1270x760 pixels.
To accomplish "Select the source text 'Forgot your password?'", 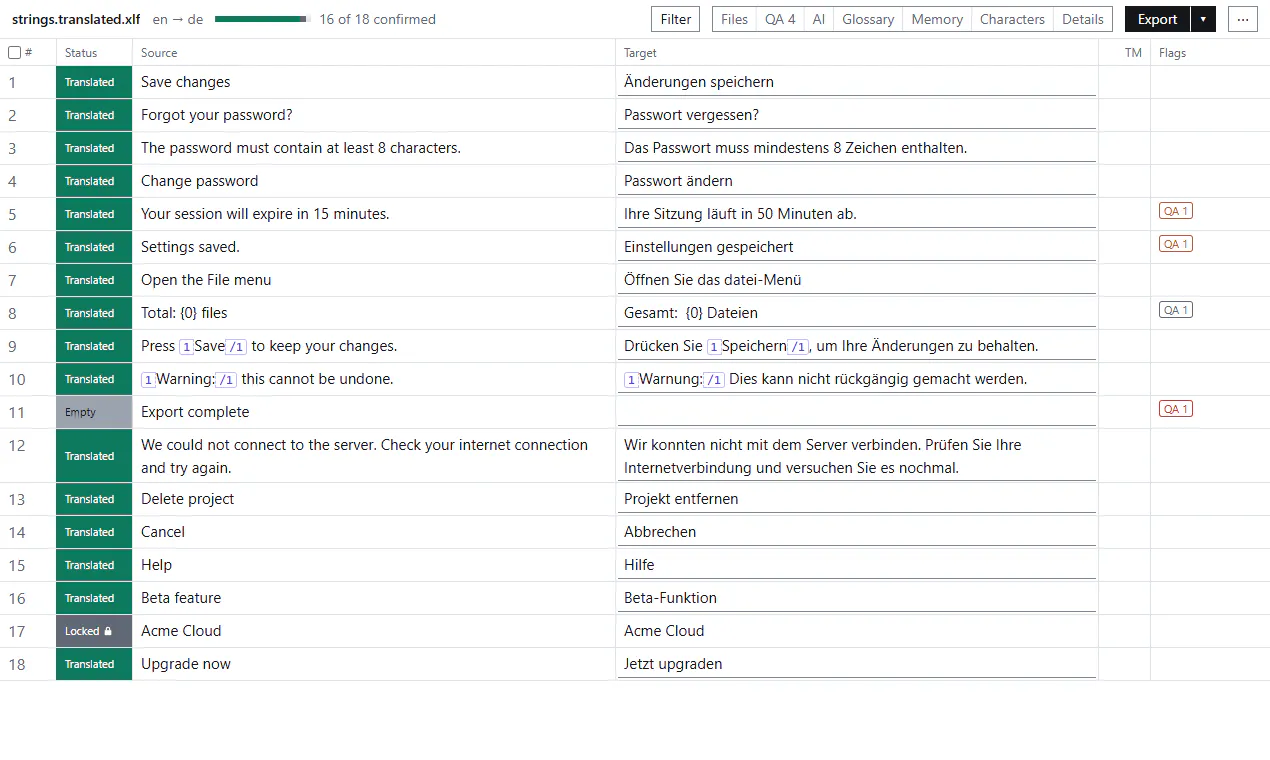I will pyautogui.click(x=217, y=115).
